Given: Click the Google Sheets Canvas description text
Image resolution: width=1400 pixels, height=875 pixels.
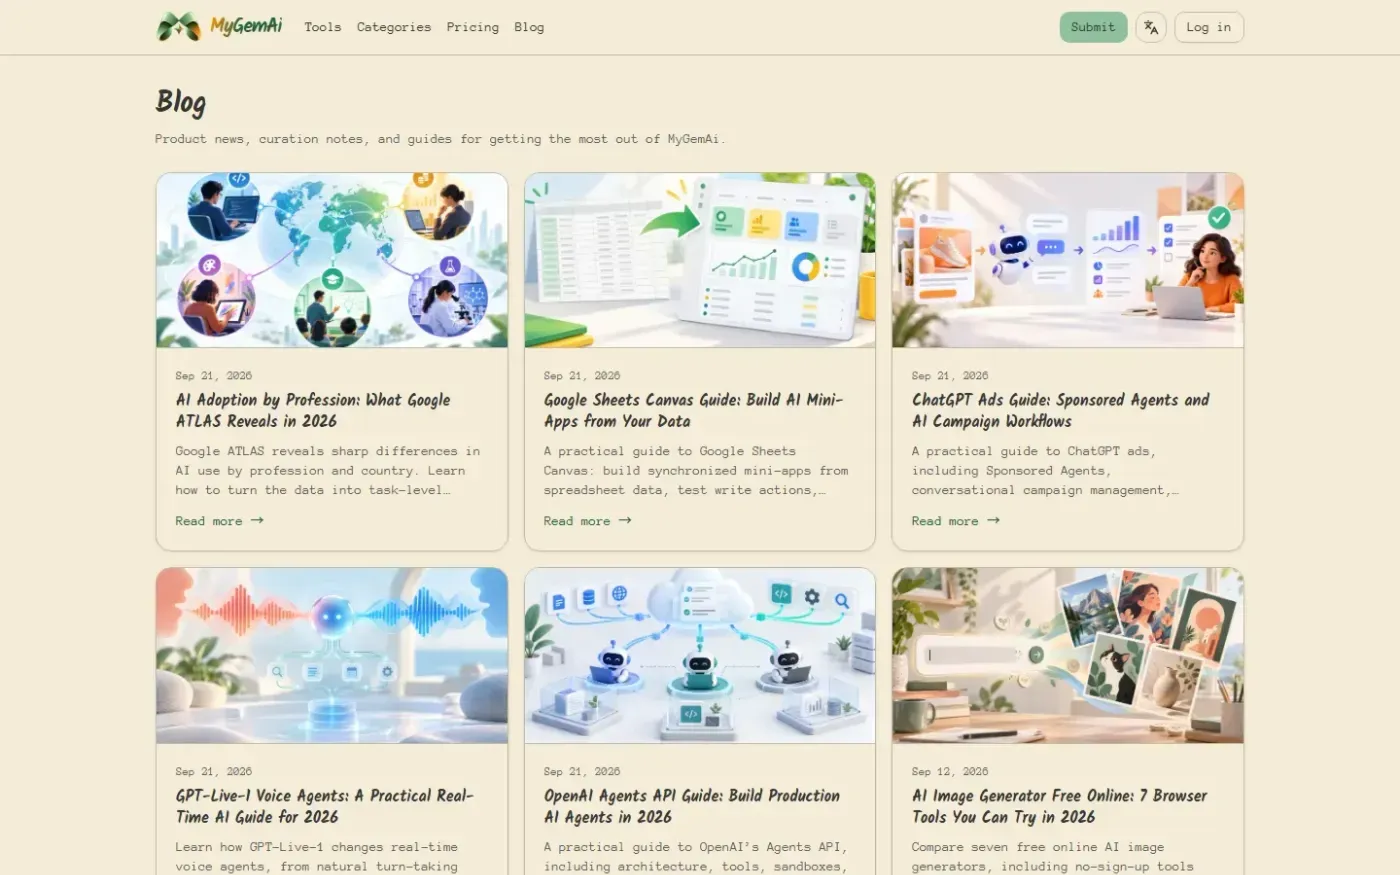Looking at the screenshot, I should [x=696, y=471].
